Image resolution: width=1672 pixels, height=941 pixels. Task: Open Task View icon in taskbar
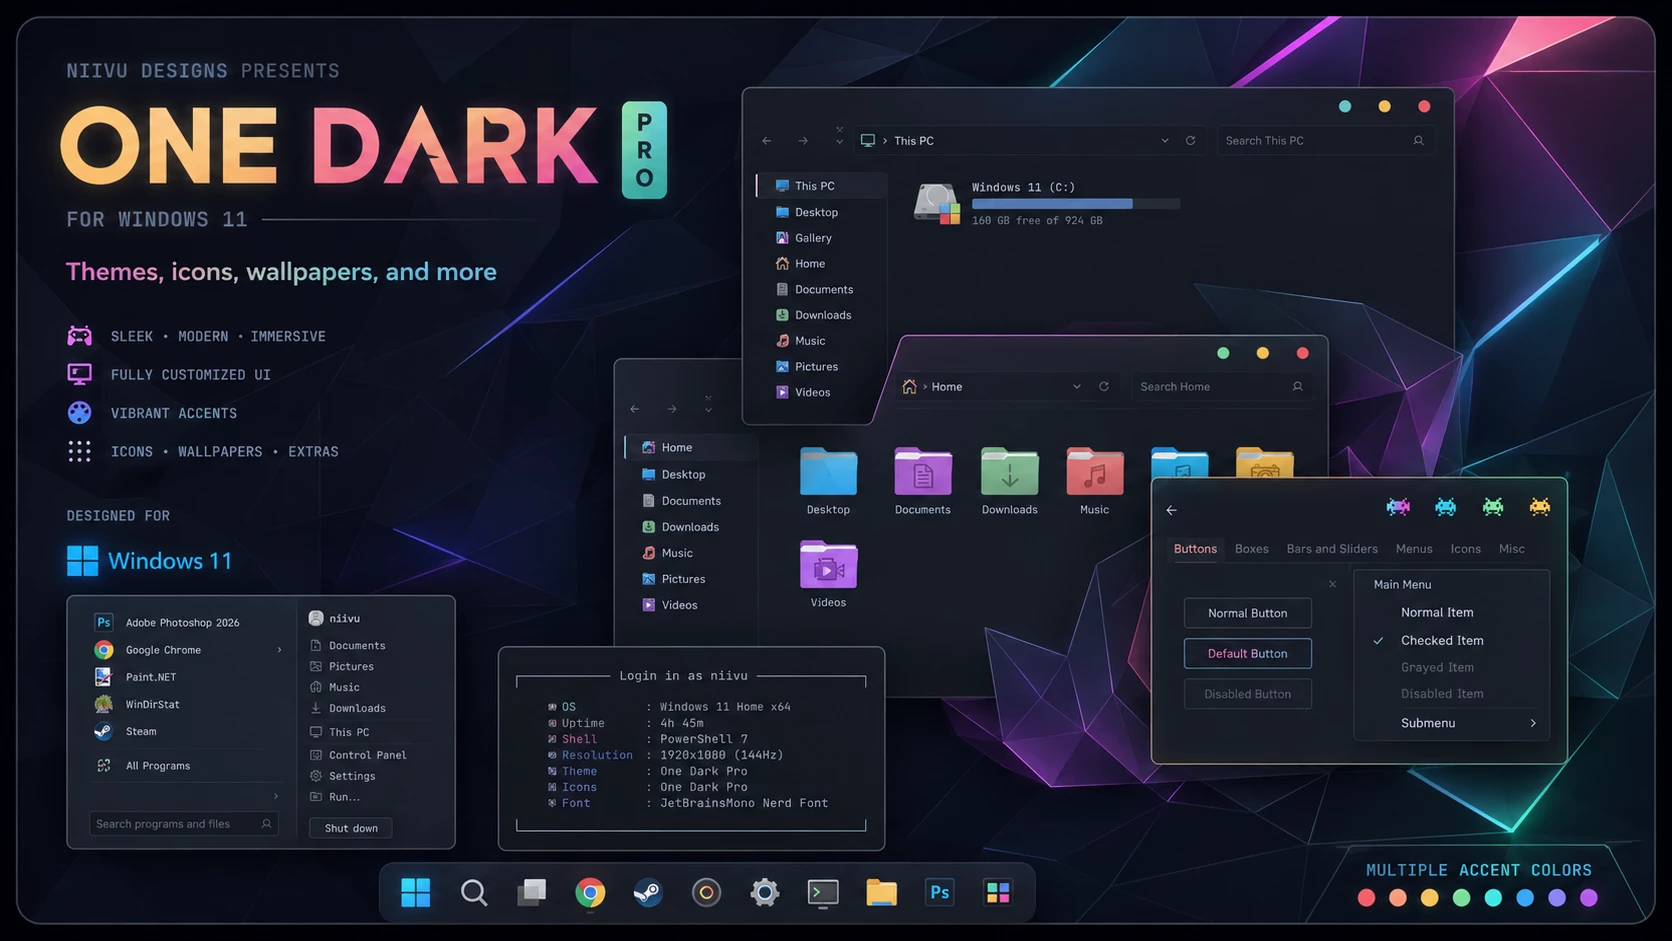click(532, 892)
